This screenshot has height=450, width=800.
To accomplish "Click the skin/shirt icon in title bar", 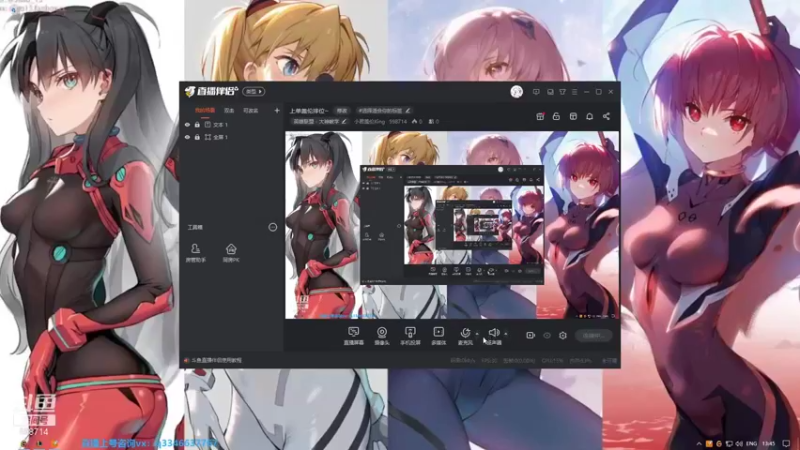I will click(x=562, y=92).
